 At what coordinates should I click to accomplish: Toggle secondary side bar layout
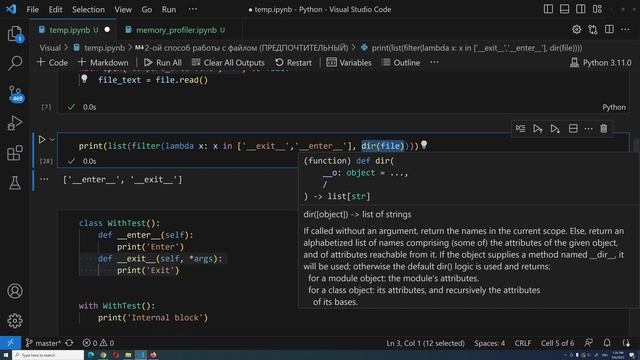(580, 9)
